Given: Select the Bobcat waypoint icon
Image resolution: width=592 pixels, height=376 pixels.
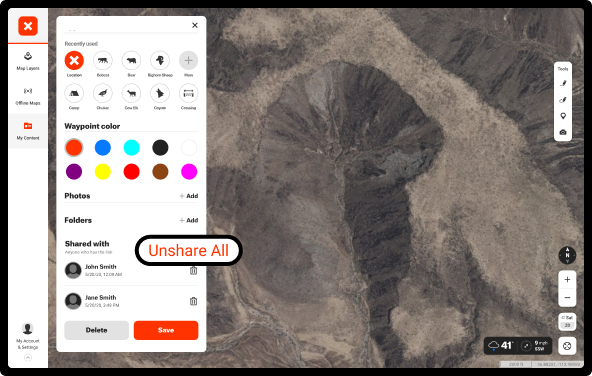Looking at the screenshot, I should (x=103, y=60).
